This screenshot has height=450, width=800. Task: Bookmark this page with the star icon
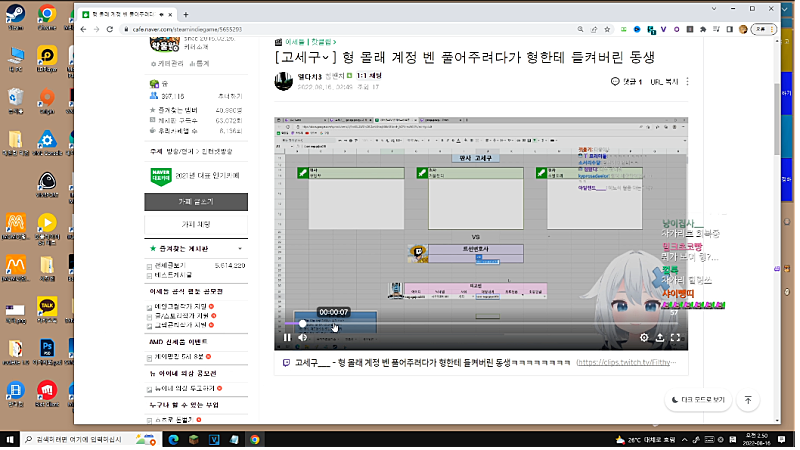[607, 30]
